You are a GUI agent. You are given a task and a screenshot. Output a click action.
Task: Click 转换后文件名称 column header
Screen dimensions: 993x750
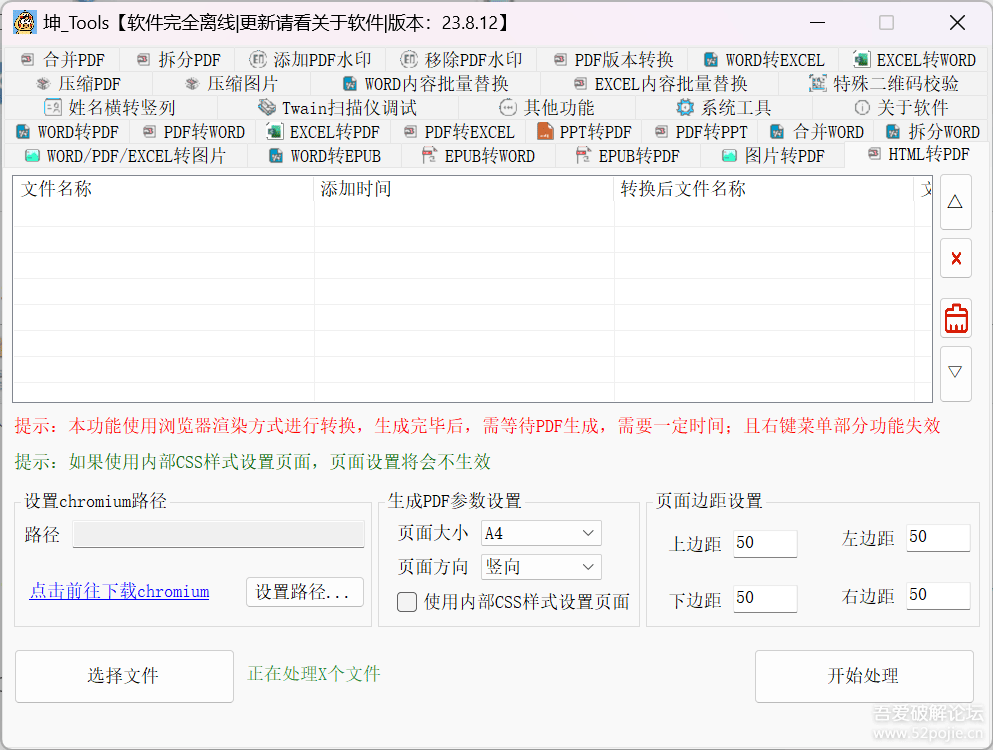point(764,189)
